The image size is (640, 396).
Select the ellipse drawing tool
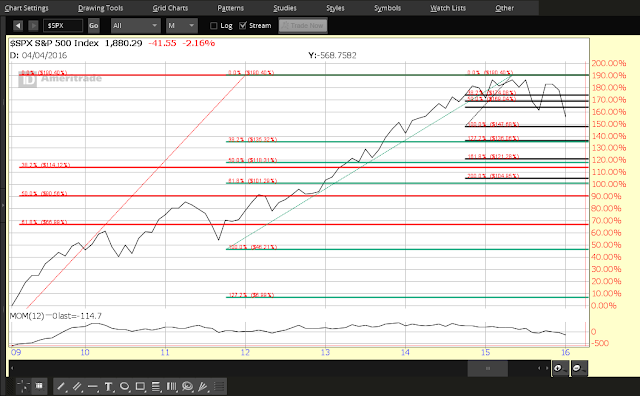124,386
